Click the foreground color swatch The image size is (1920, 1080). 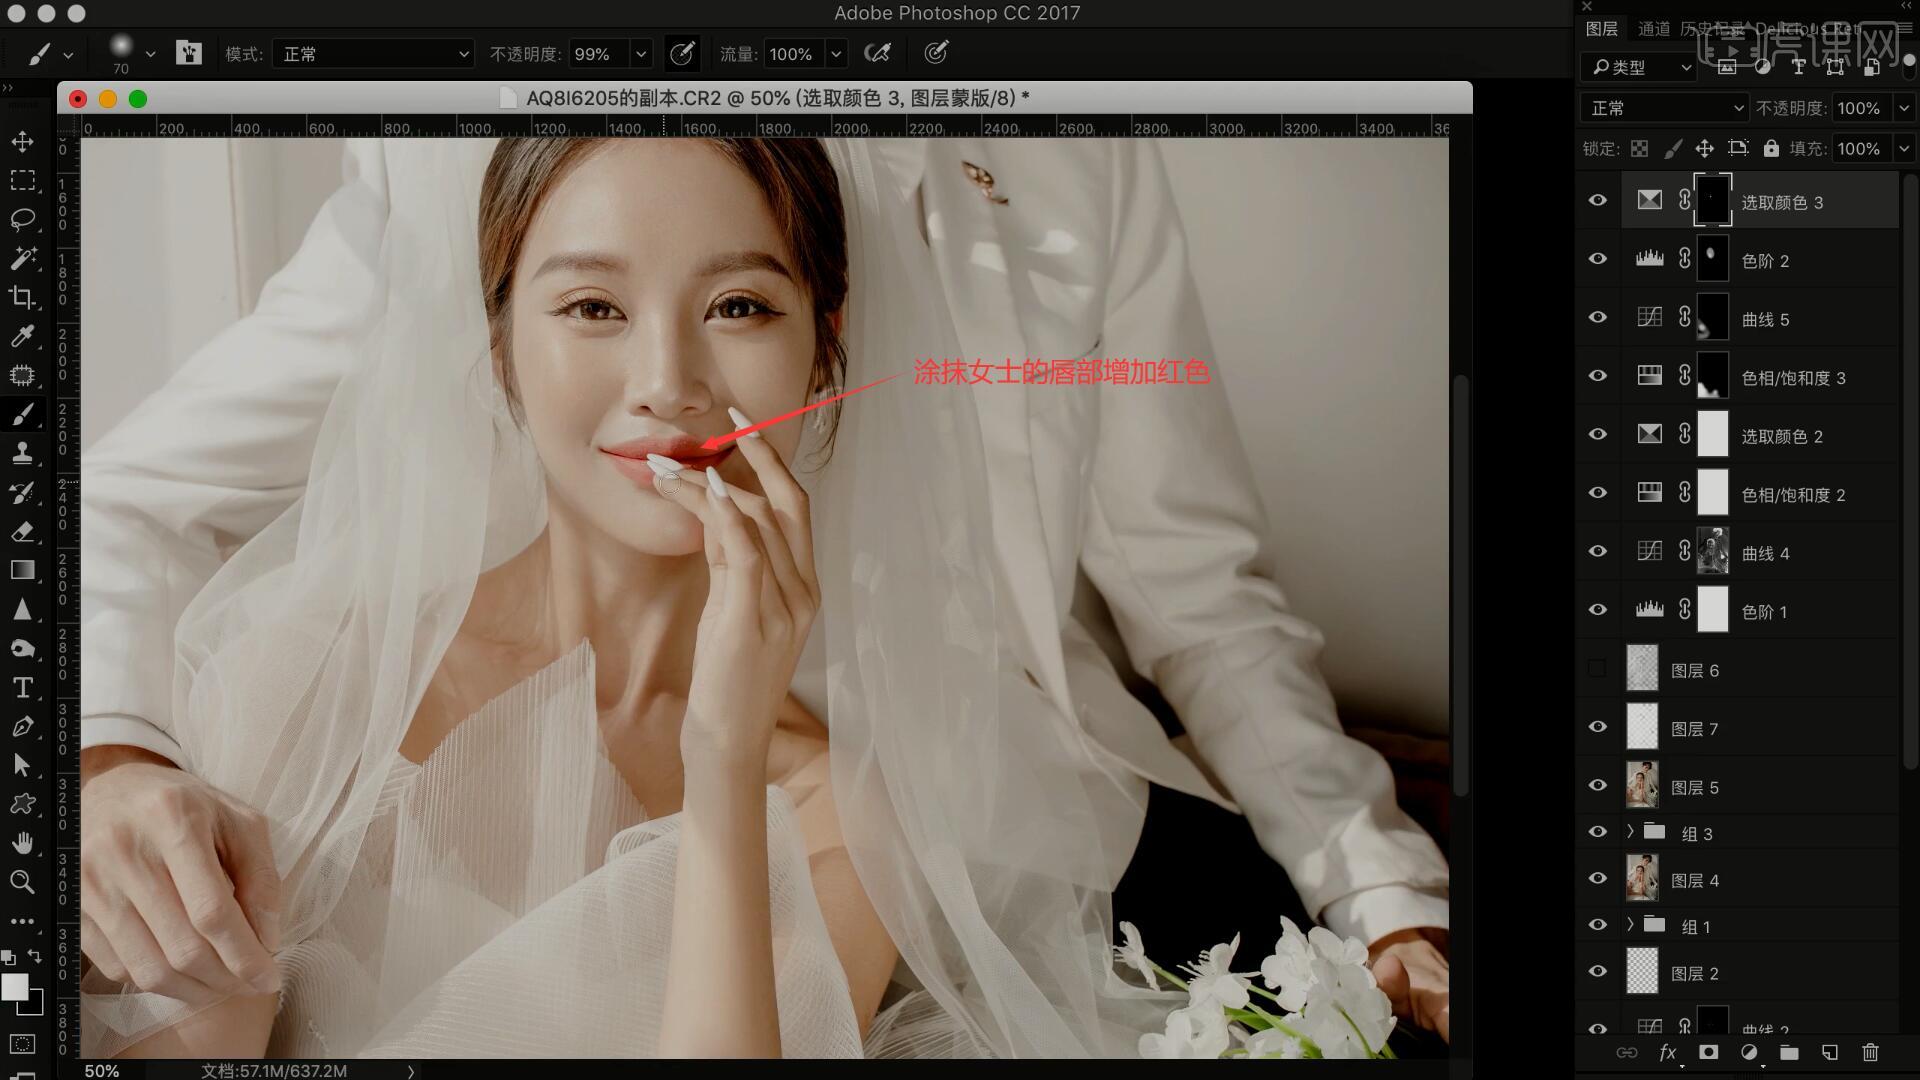click(x=14, y=986)
